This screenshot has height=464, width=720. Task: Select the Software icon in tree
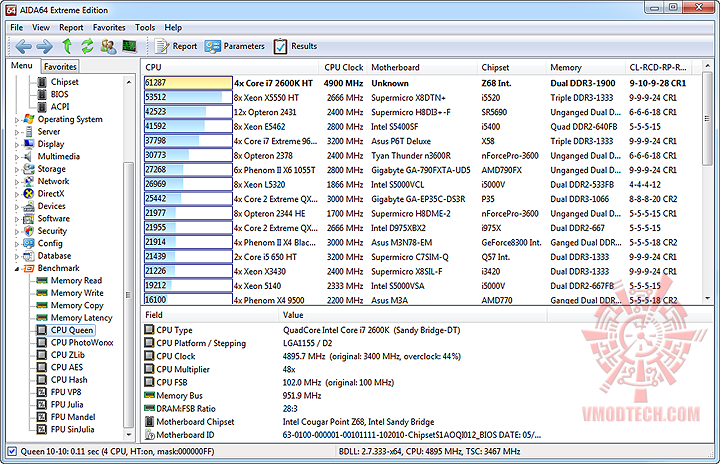pos(29,219)
